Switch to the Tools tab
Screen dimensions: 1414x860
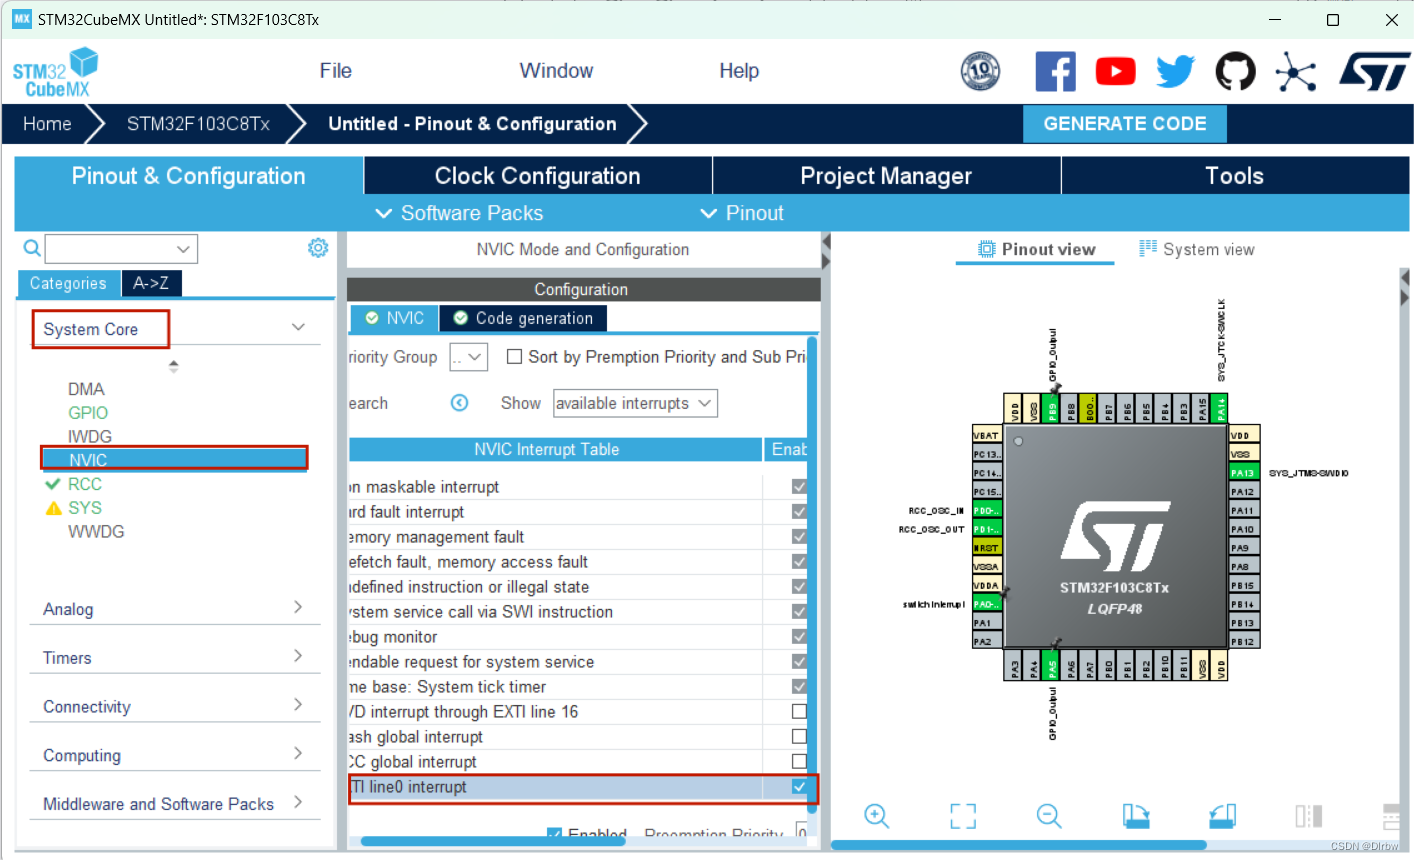[1234, 176]
